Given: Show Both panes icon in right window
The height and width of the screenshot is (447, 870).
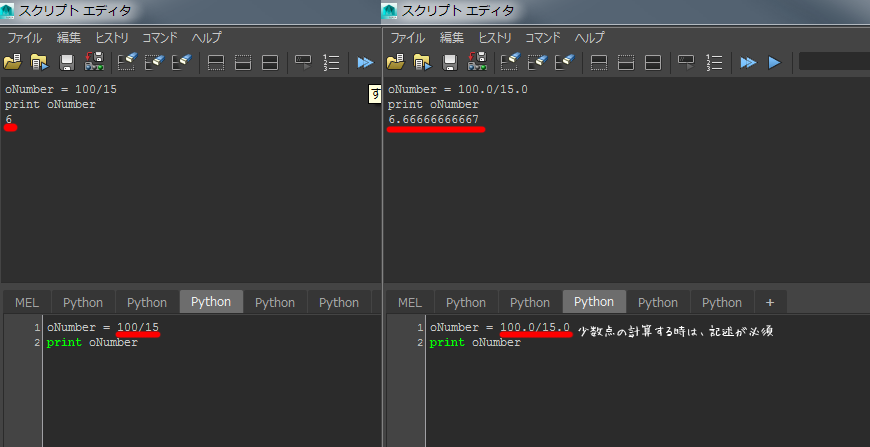Looking at the screenshot, I should (653, 63).
